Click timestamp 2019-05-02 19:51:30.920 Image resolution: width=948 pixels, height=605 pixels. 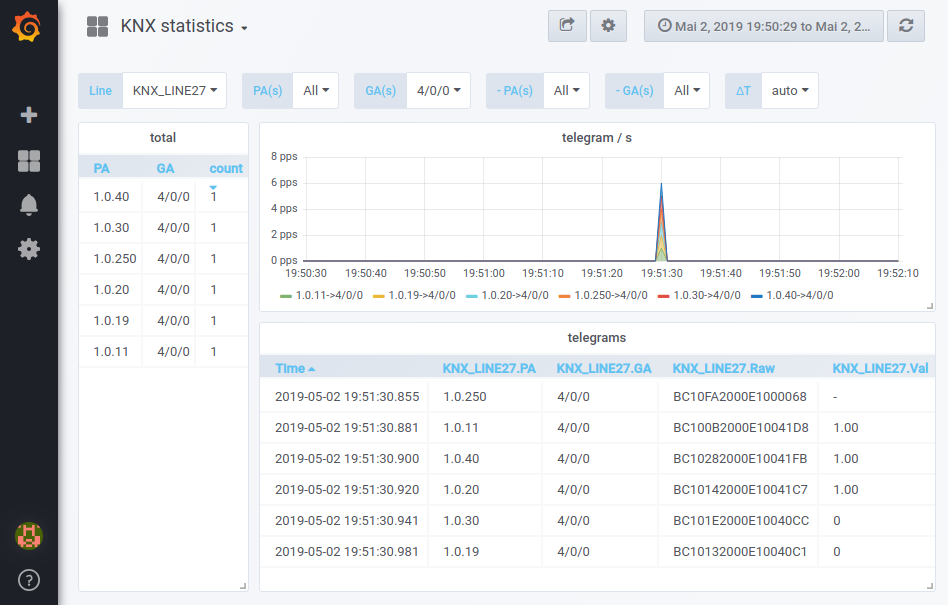click(347, 490)
